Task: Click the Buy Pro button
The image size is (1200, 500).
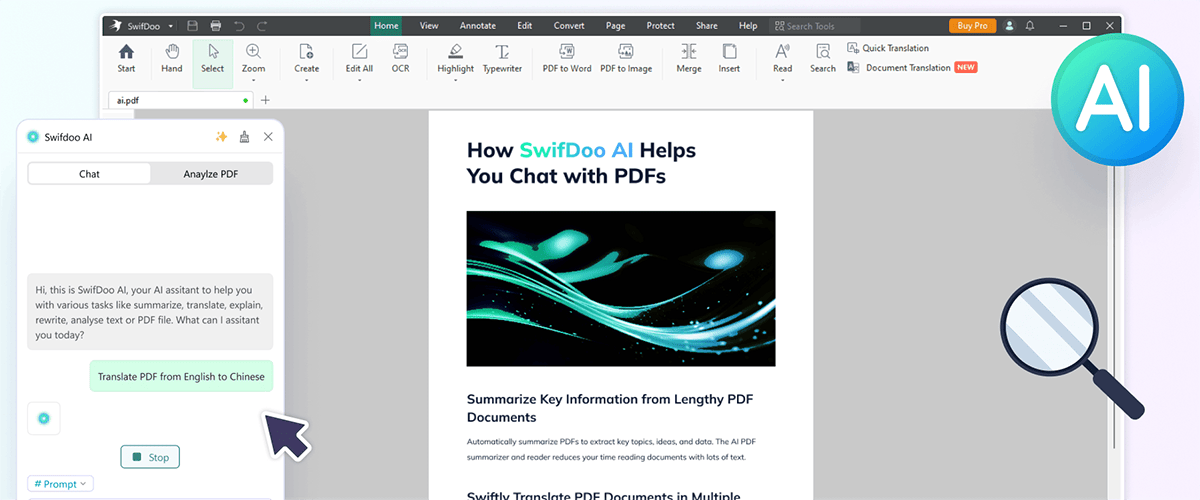Action: click(972, 25)
